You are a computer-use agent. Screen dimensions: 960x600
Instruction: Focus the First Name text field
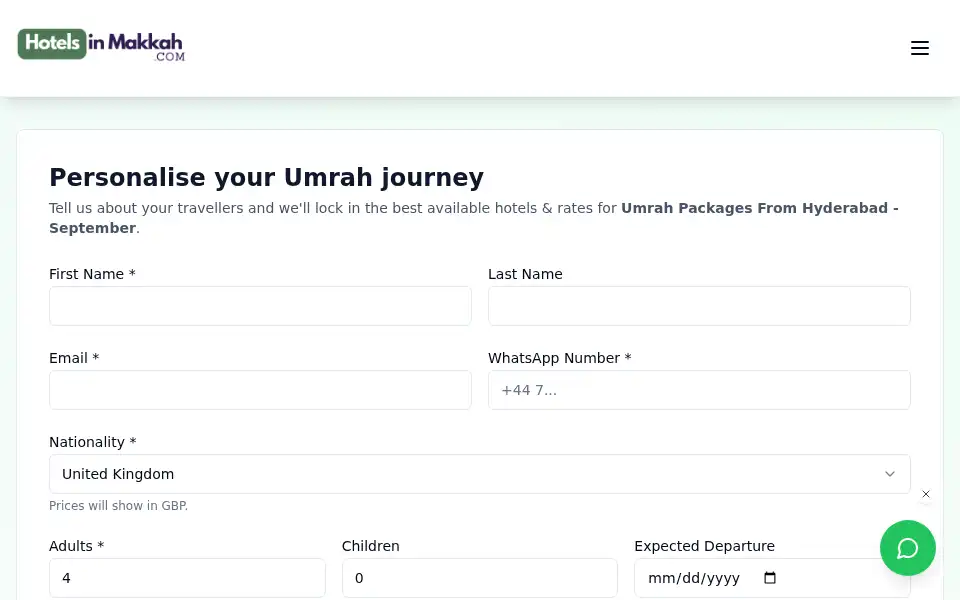[260, 306]
